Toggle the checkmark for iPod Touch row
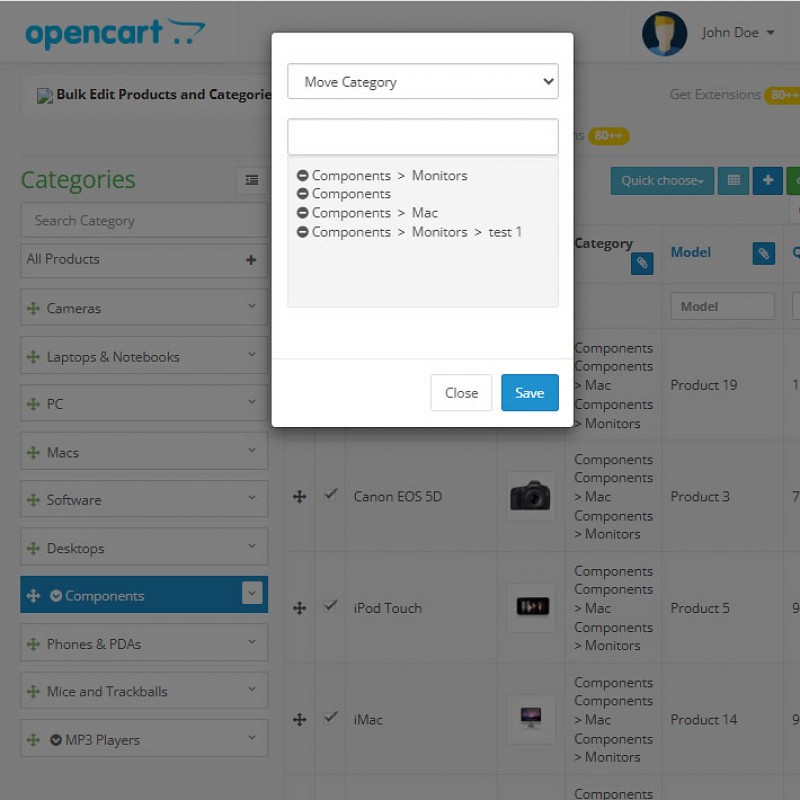Image resolution: width=800 pixels, height=800 pixels. point(331,606)
